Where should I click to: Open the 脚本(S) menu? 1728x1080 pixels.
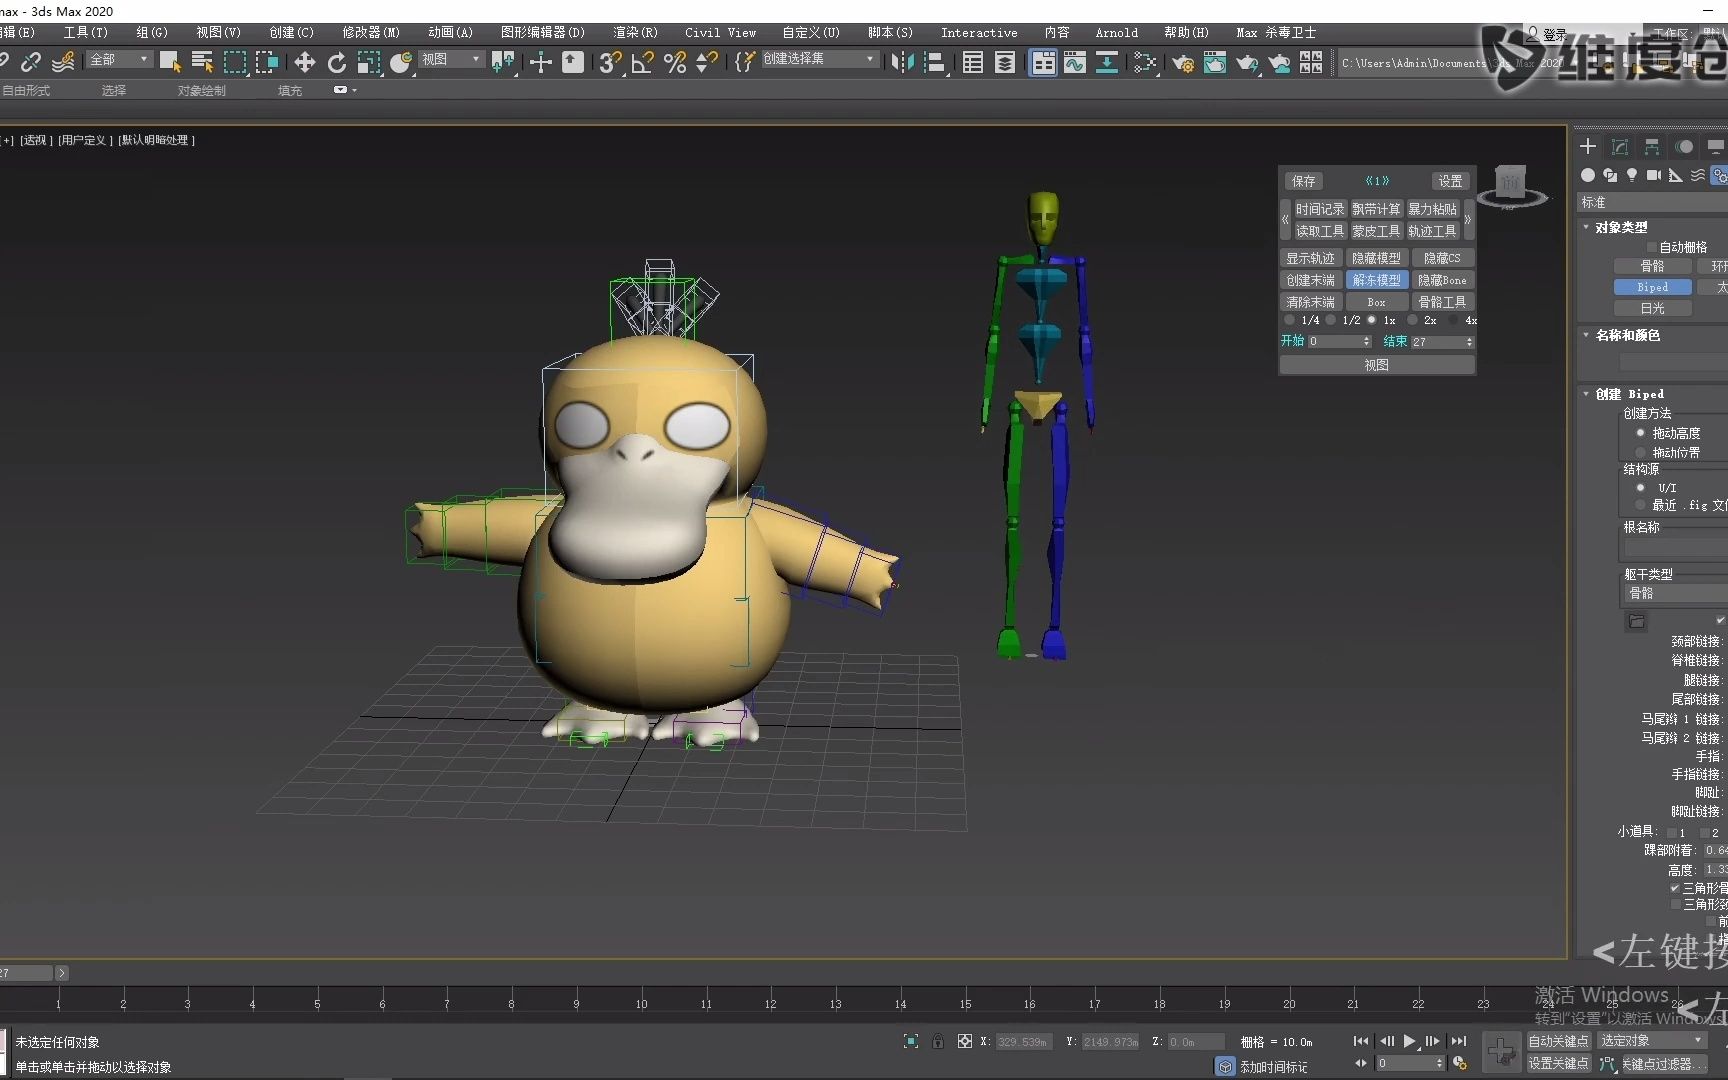click(x=890, y=32)
